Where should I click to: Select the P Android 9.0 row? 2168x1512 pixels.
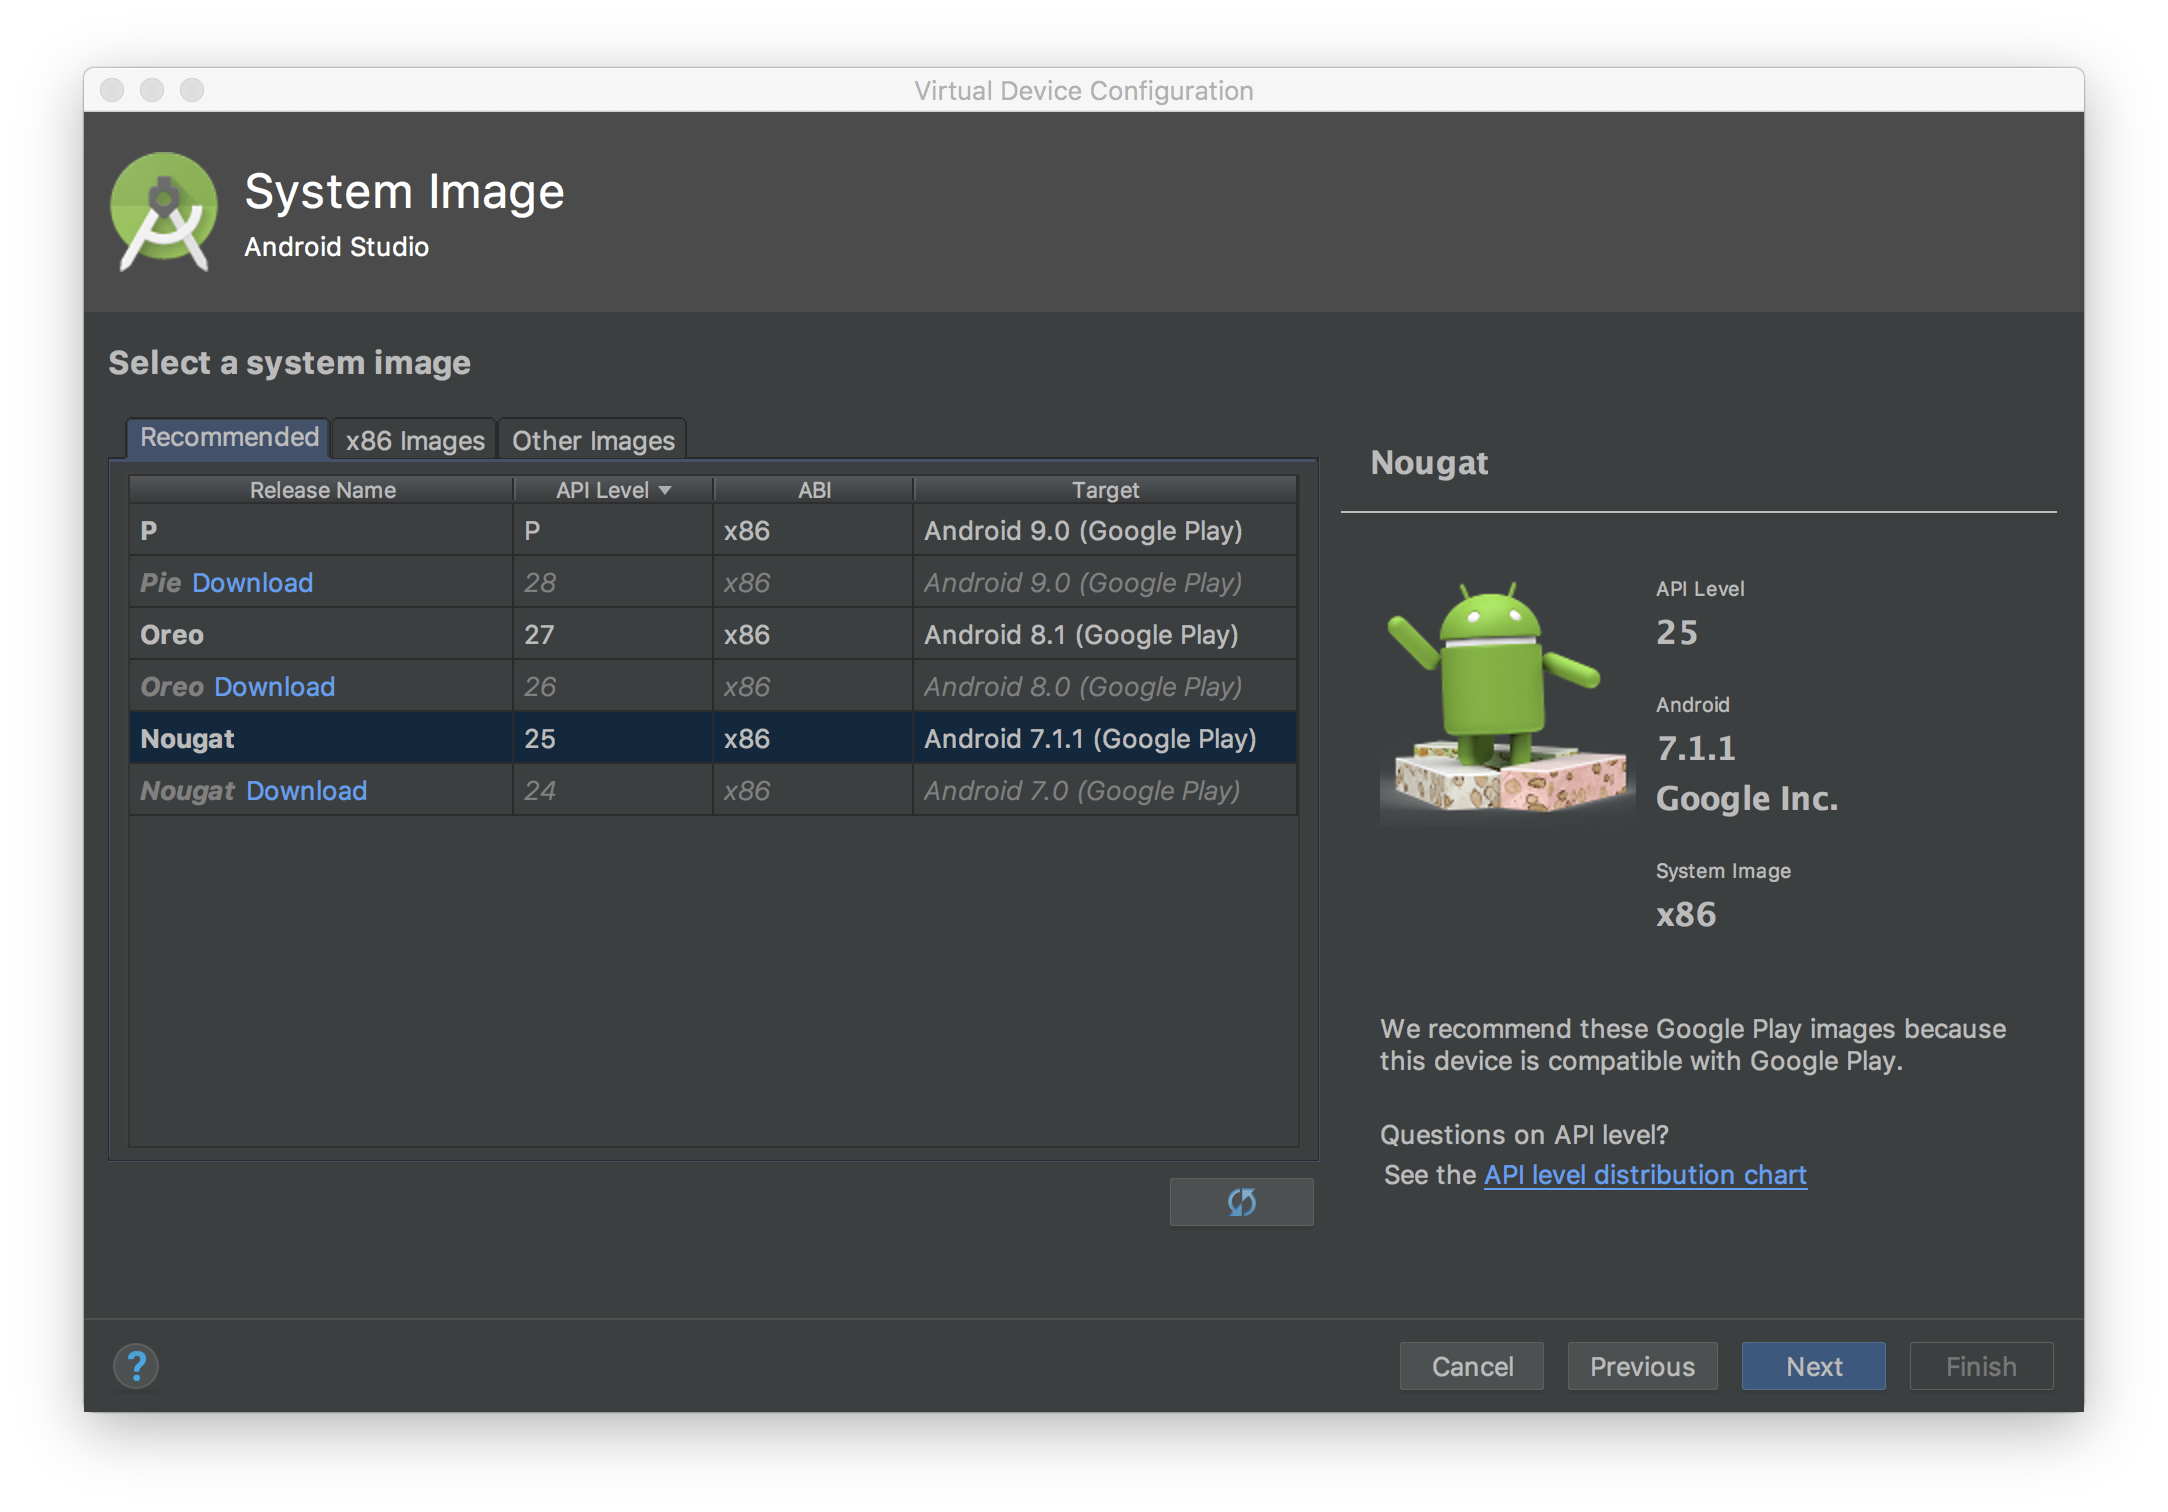click(712, 531)
